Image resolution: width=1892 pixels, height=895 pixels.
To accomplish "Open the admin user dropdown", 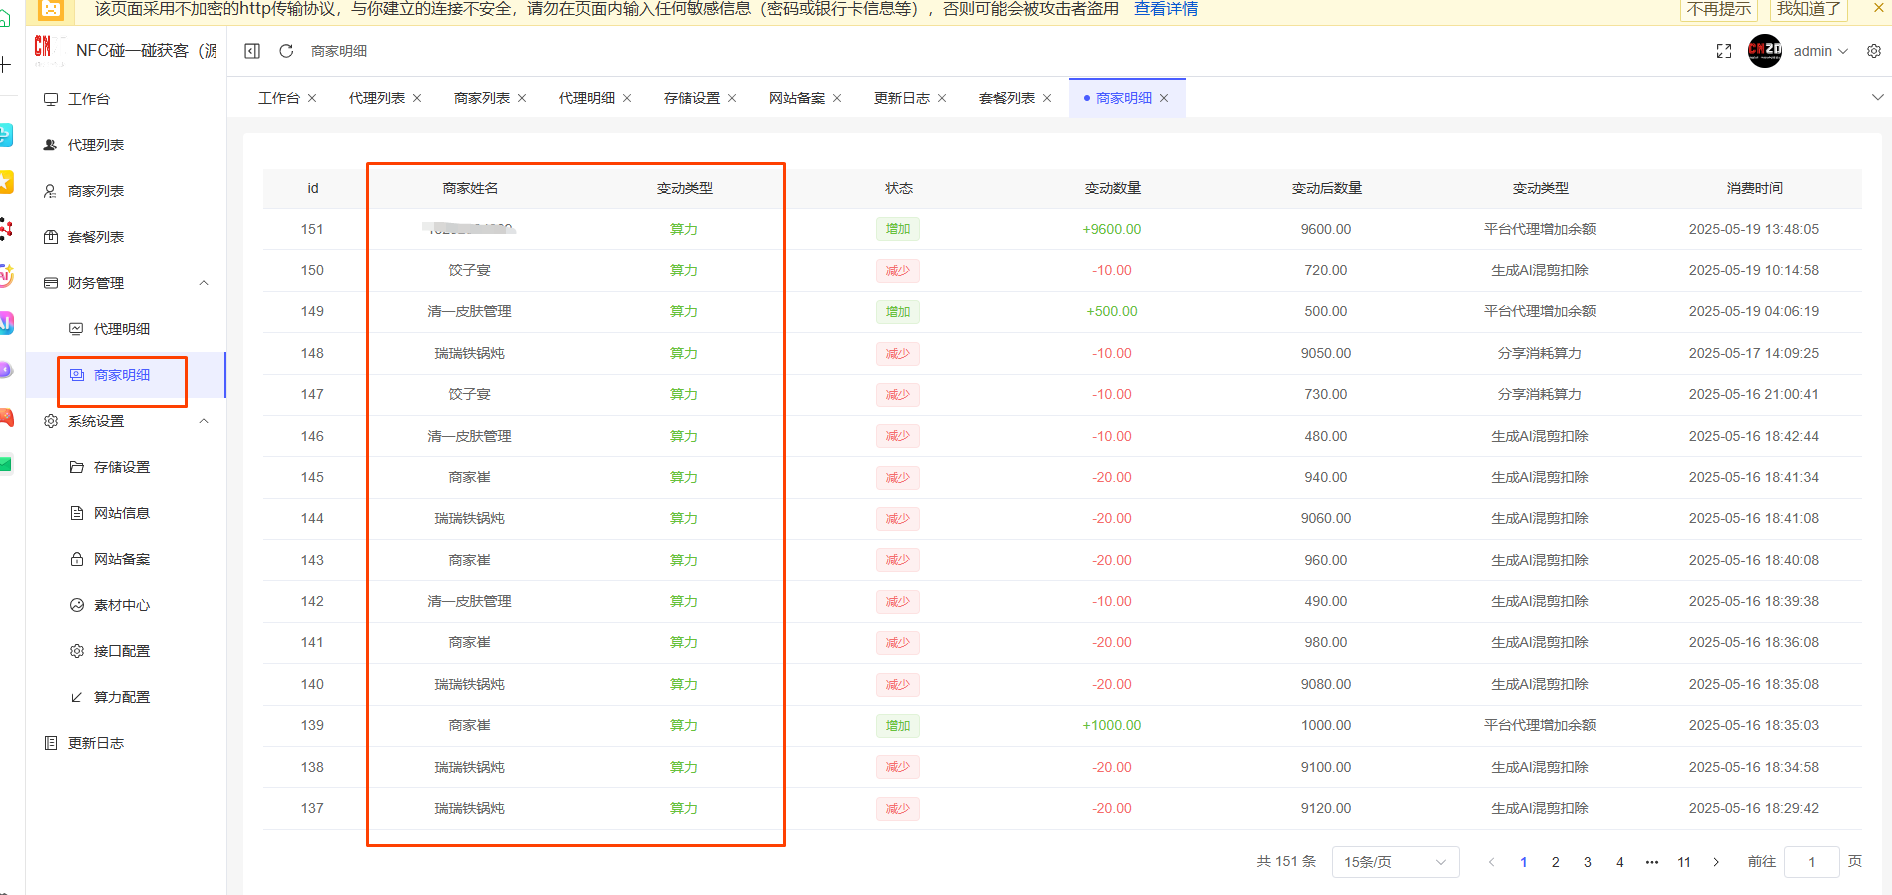I will click(1821, 51).
